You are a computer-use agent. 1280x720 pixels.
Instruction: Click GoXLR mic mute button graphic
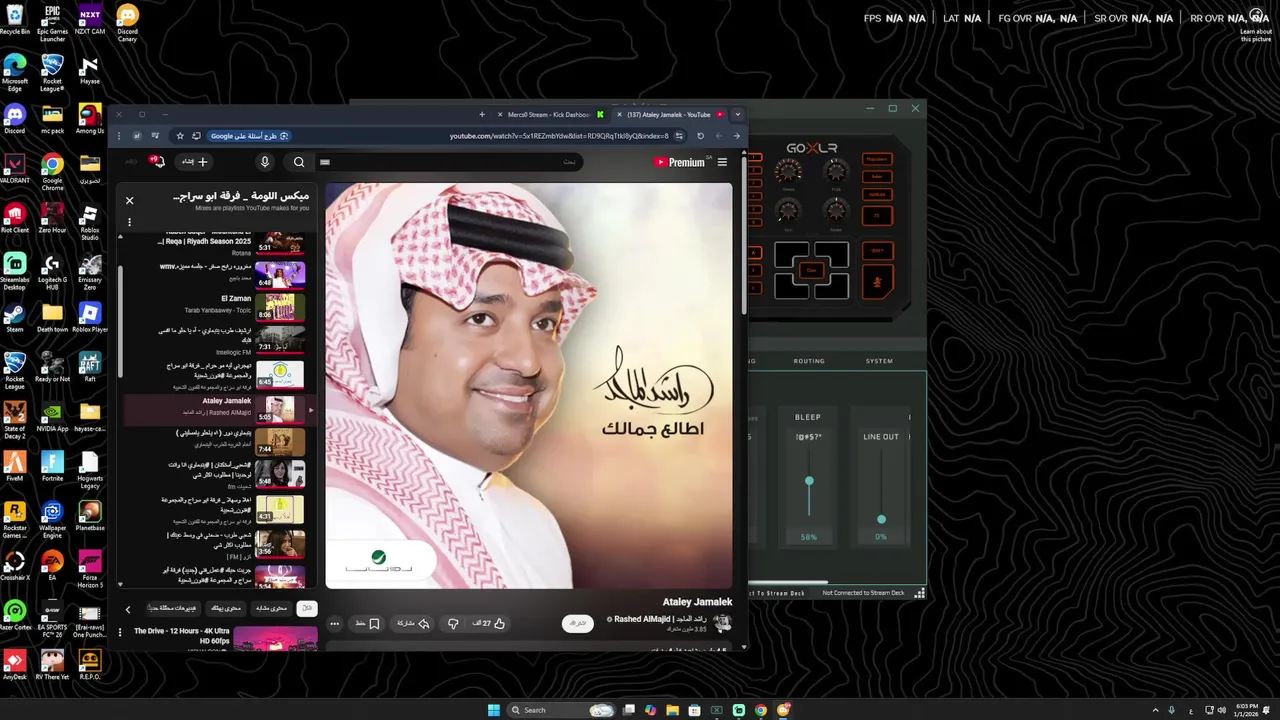pyautogui.click(x=877, y=283)
